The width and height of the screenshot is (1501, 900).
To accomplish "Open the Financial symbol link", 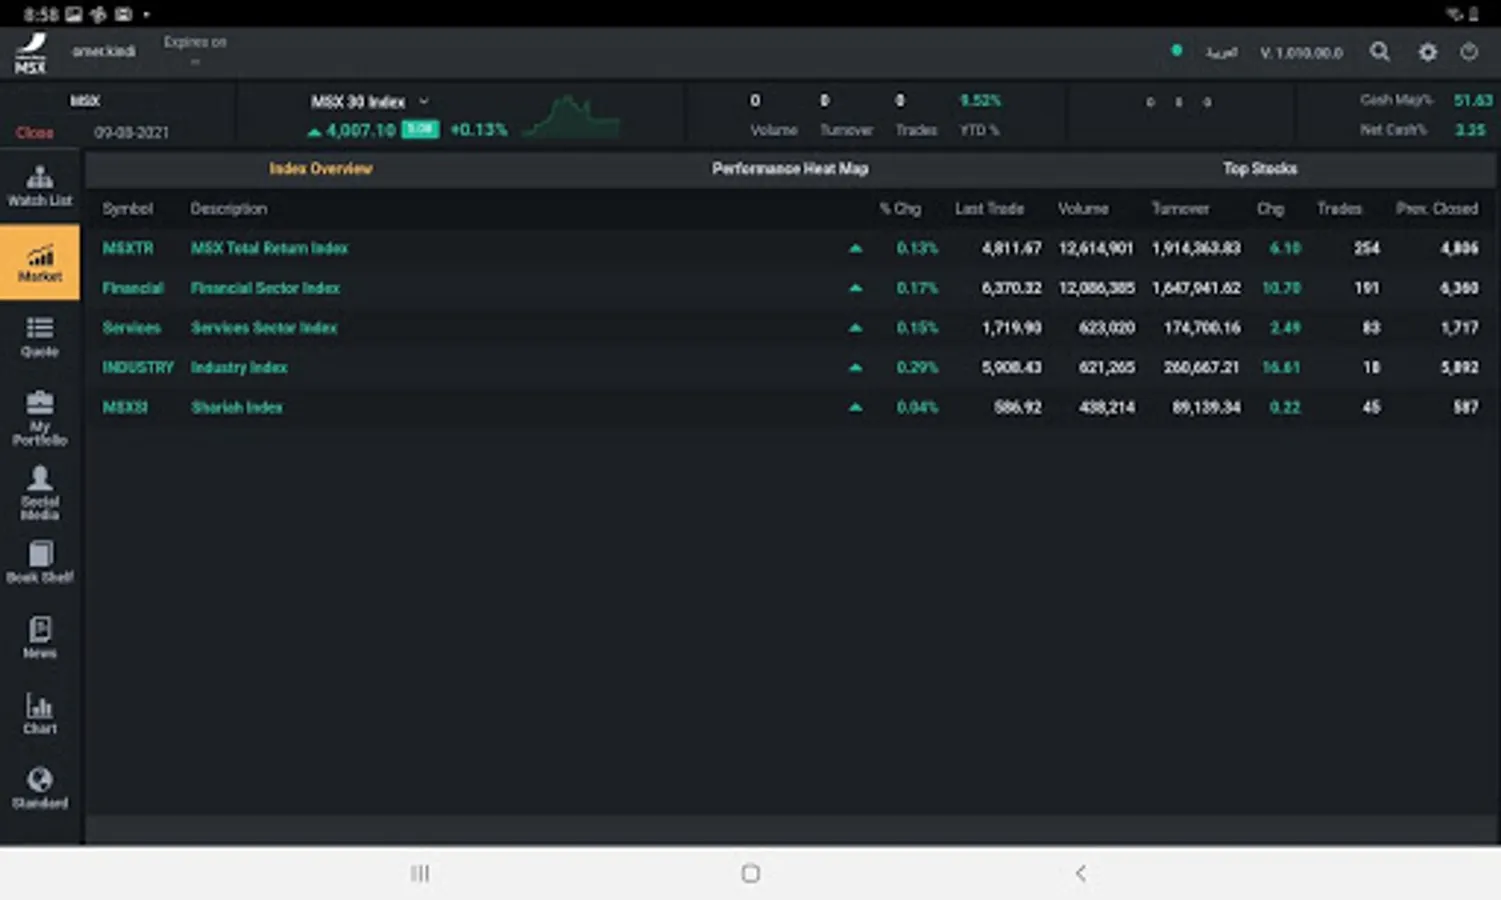I will tap(133, 288).
